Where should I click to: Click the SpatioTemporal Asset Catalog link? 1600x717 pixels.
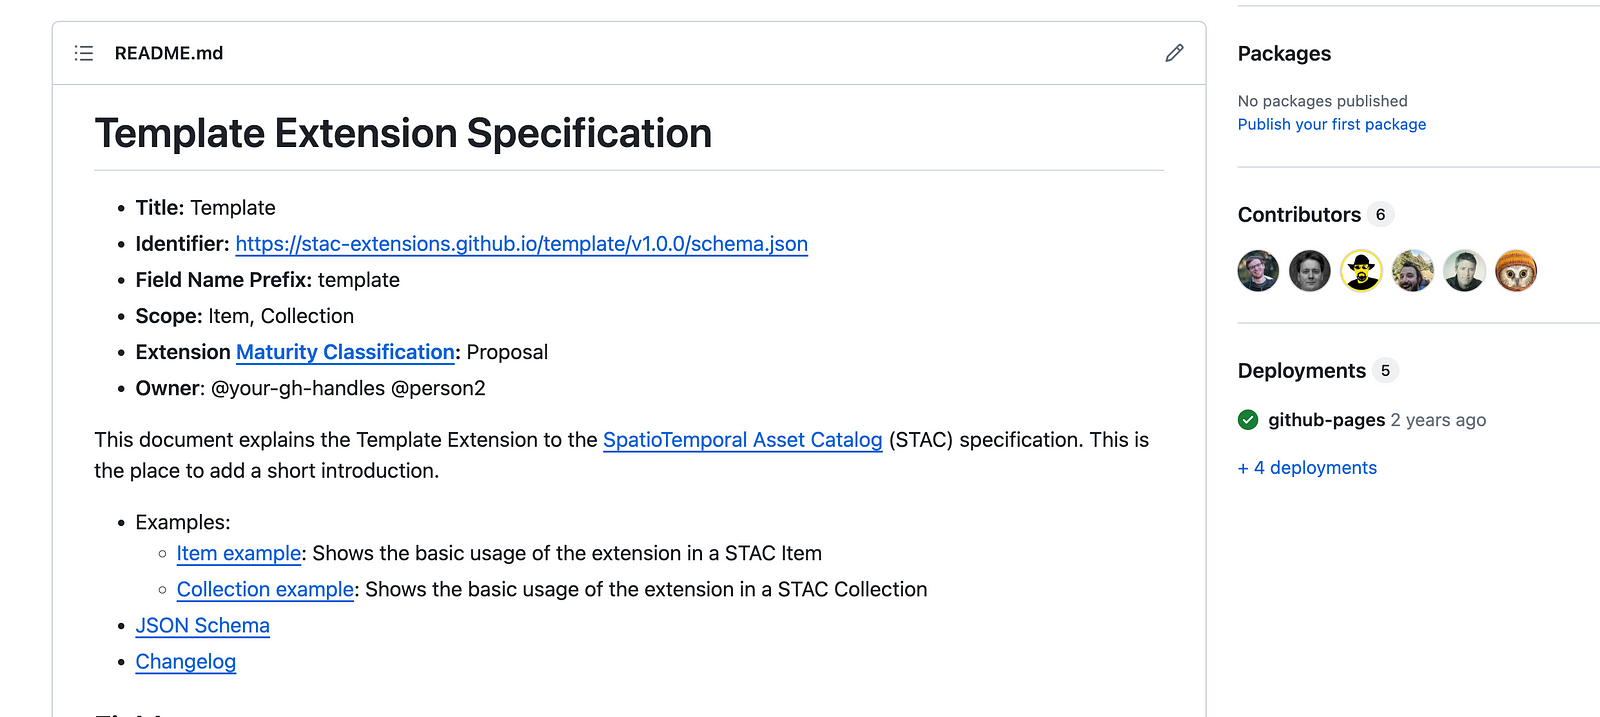742,440
